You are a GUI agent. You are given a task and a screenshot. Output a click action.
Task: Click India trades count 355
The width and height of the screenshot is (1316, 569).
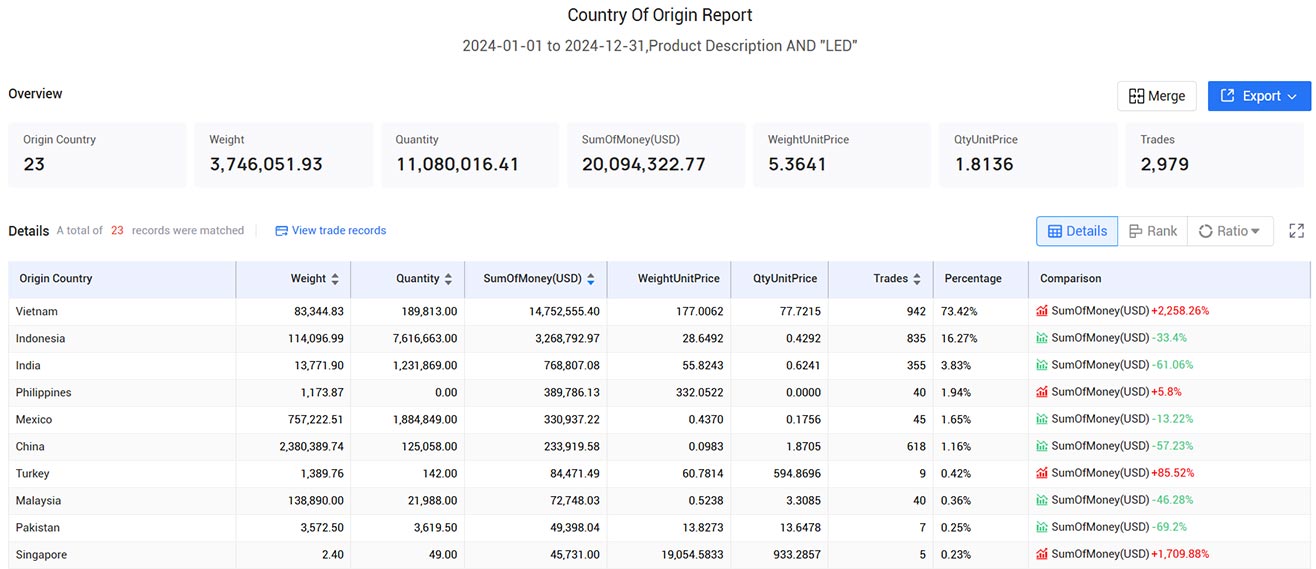pyautogui.click(x=916, y=365)
